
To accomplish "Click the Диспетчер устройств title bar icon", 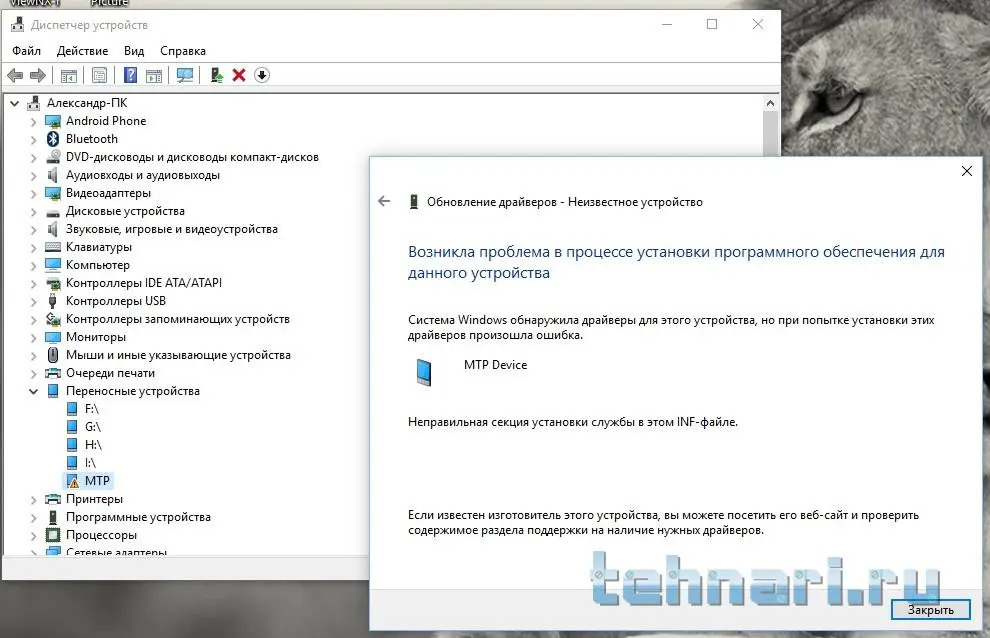I will 18,25.
